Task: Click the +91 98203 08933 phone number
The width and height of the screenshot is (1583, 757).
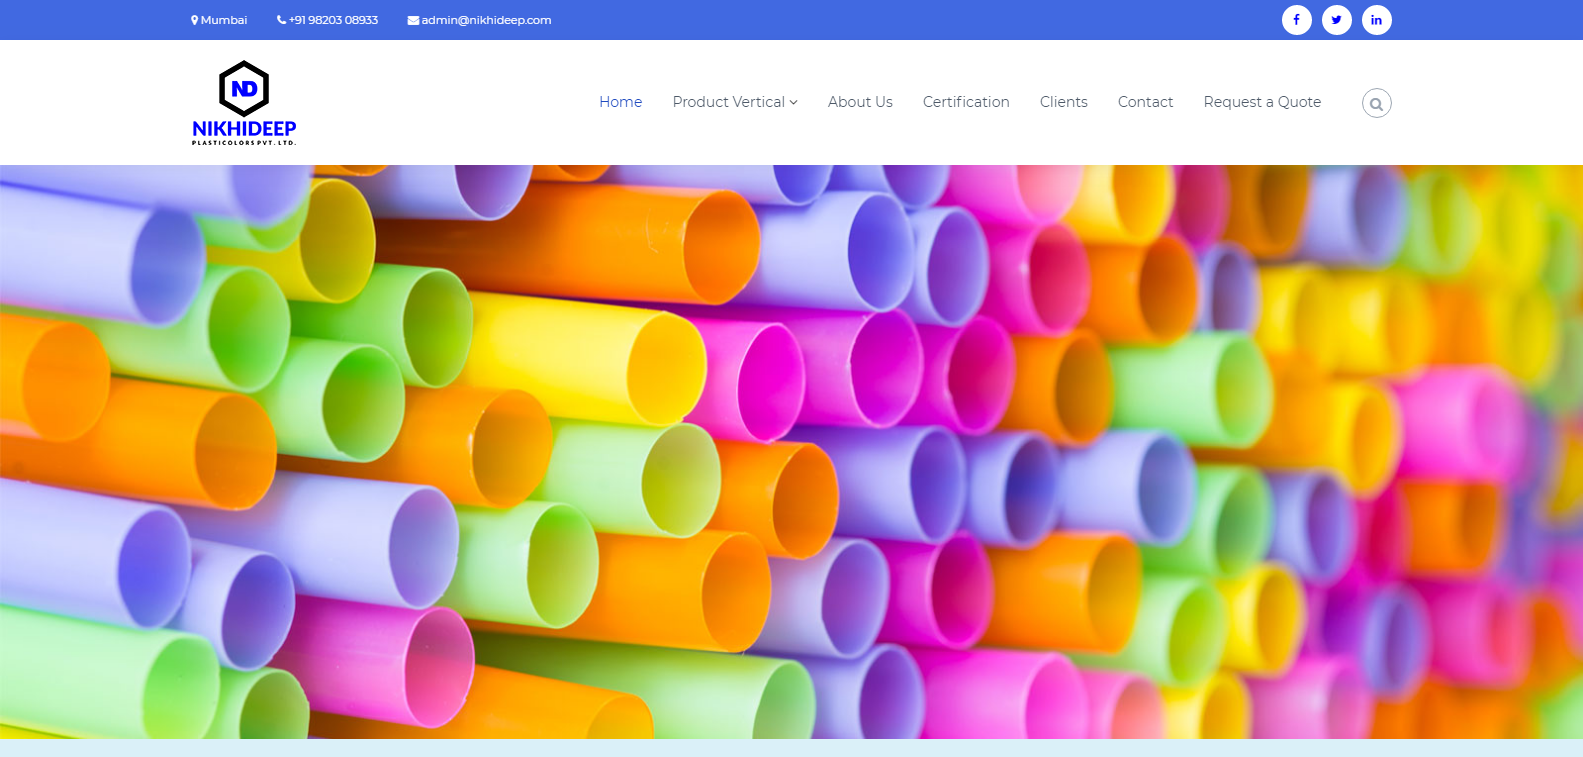Action: (x=334, y=20)
